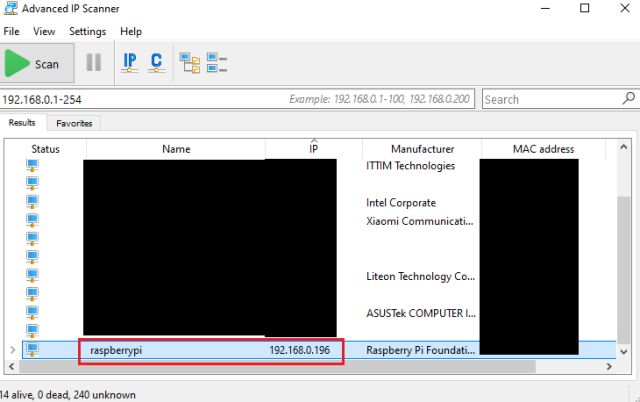Expand the raspberrypi row chevron
Image resolution: width=640 pixels, height=402 pixels.
click(13, 350)
